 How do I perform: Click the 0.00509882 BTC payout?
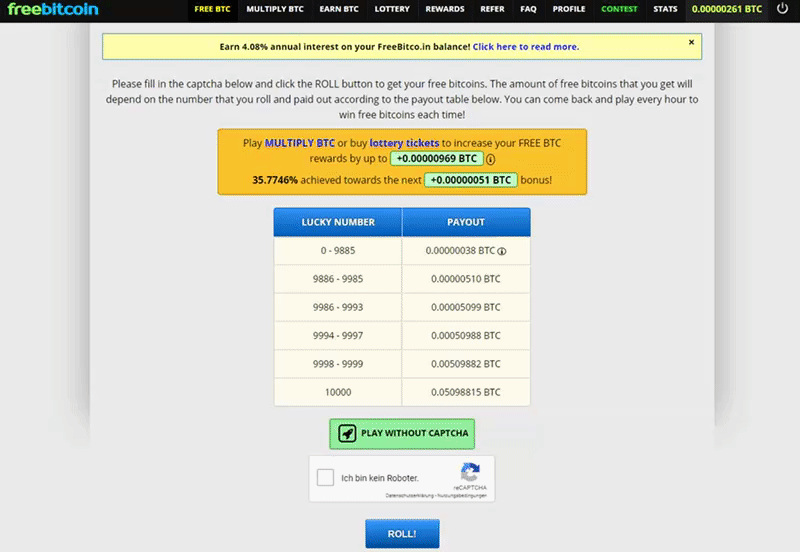tap(466, 364)
